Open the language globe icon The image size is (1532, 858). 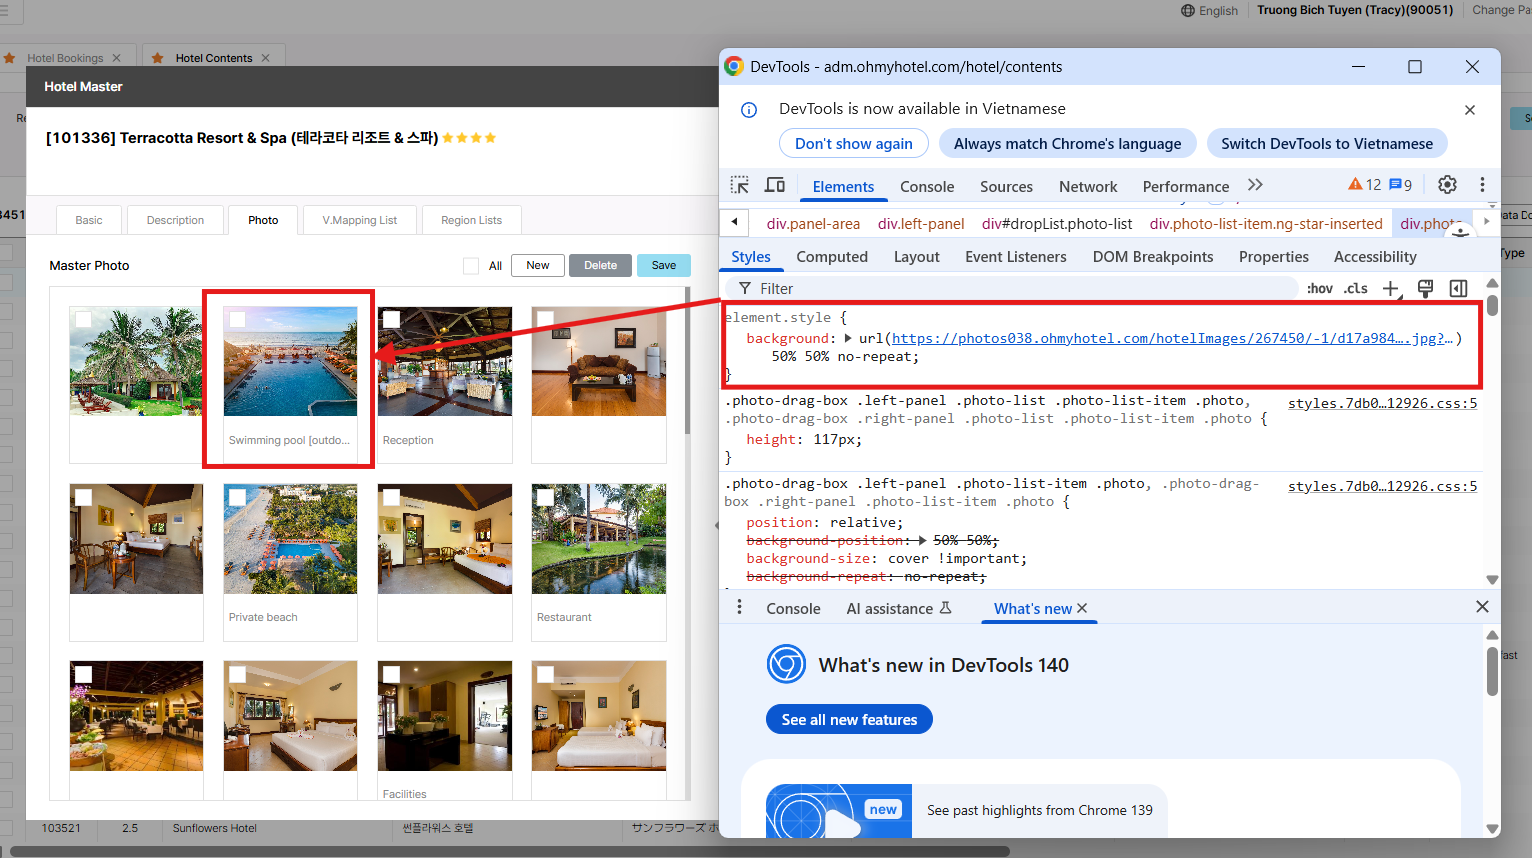(x=1188, y=11)
